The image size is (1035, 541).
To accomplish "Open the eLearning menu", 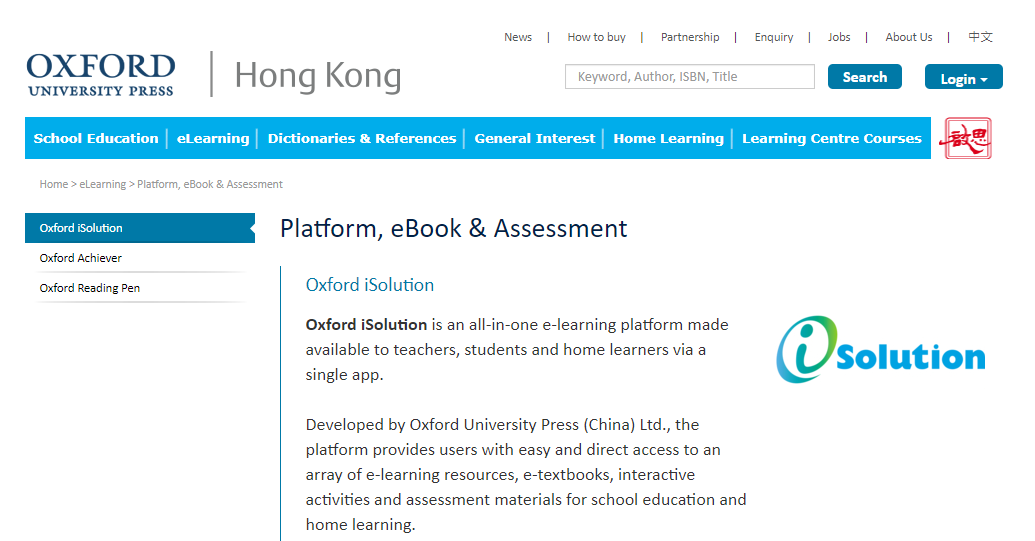I will (x=213, y=139).
